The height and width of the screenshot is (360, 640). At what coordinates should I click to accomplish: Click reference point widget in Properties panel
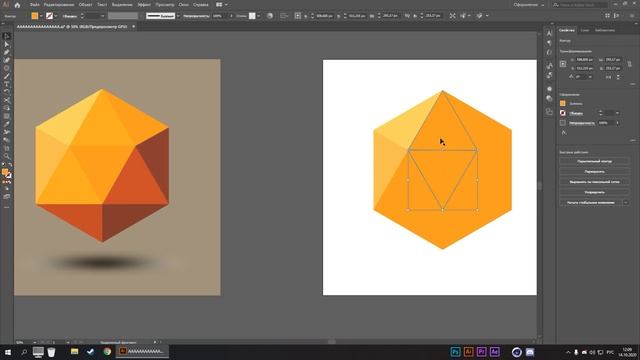563,64
